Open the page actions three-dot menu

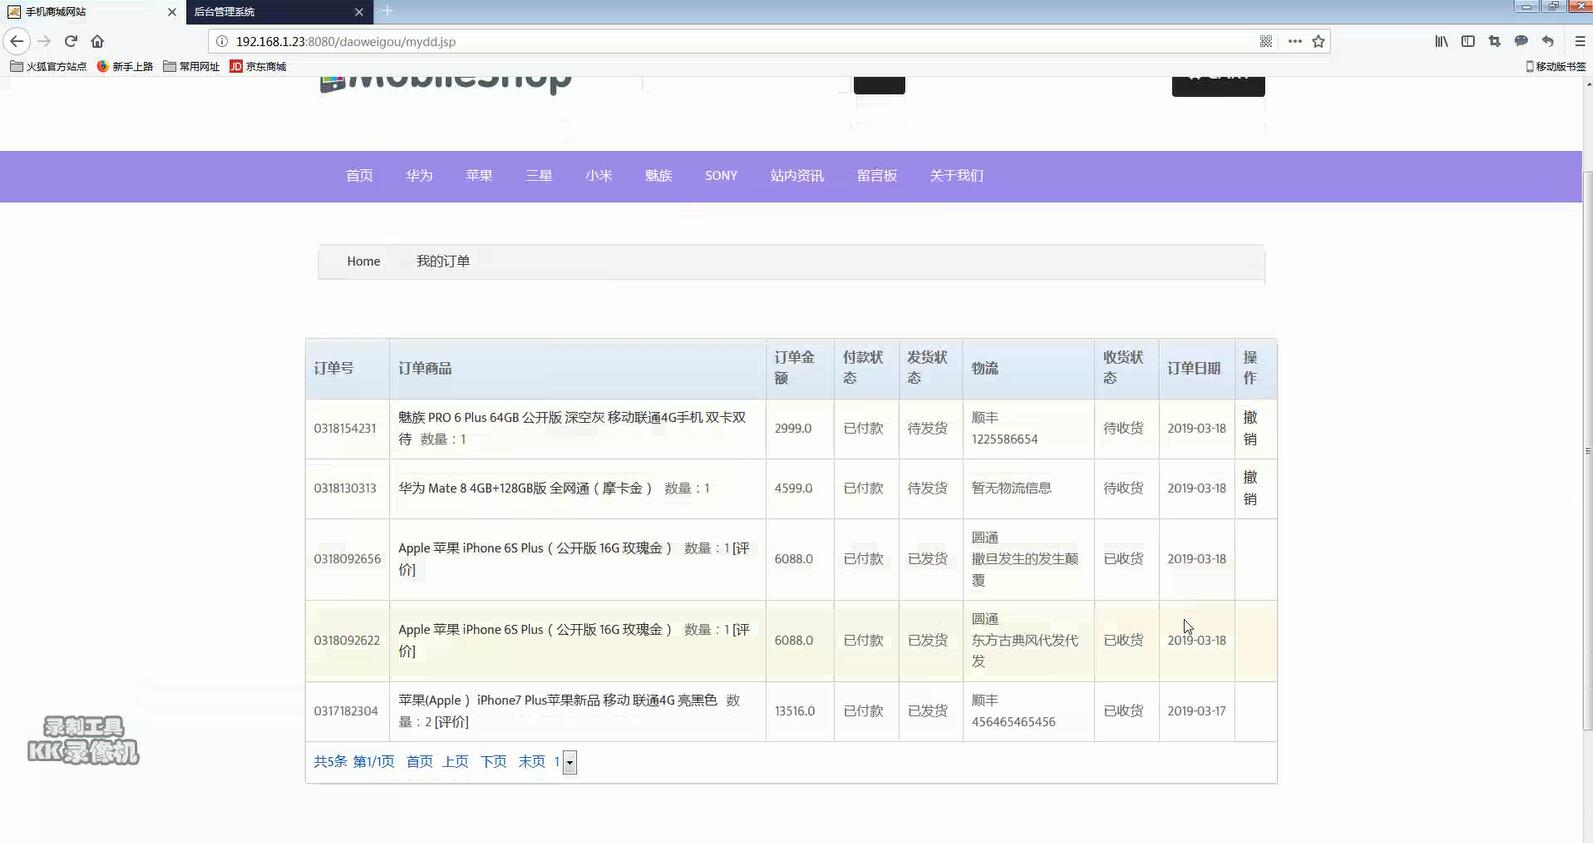point(1295,41)
